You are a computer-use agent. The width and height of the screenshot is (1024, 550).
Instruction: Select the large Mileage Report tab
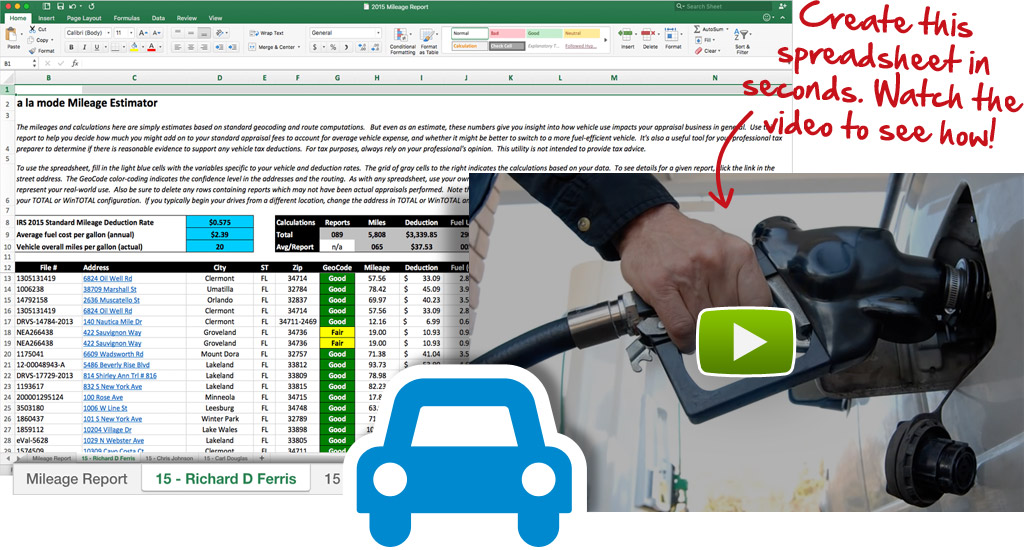click(x=76, y=479)
